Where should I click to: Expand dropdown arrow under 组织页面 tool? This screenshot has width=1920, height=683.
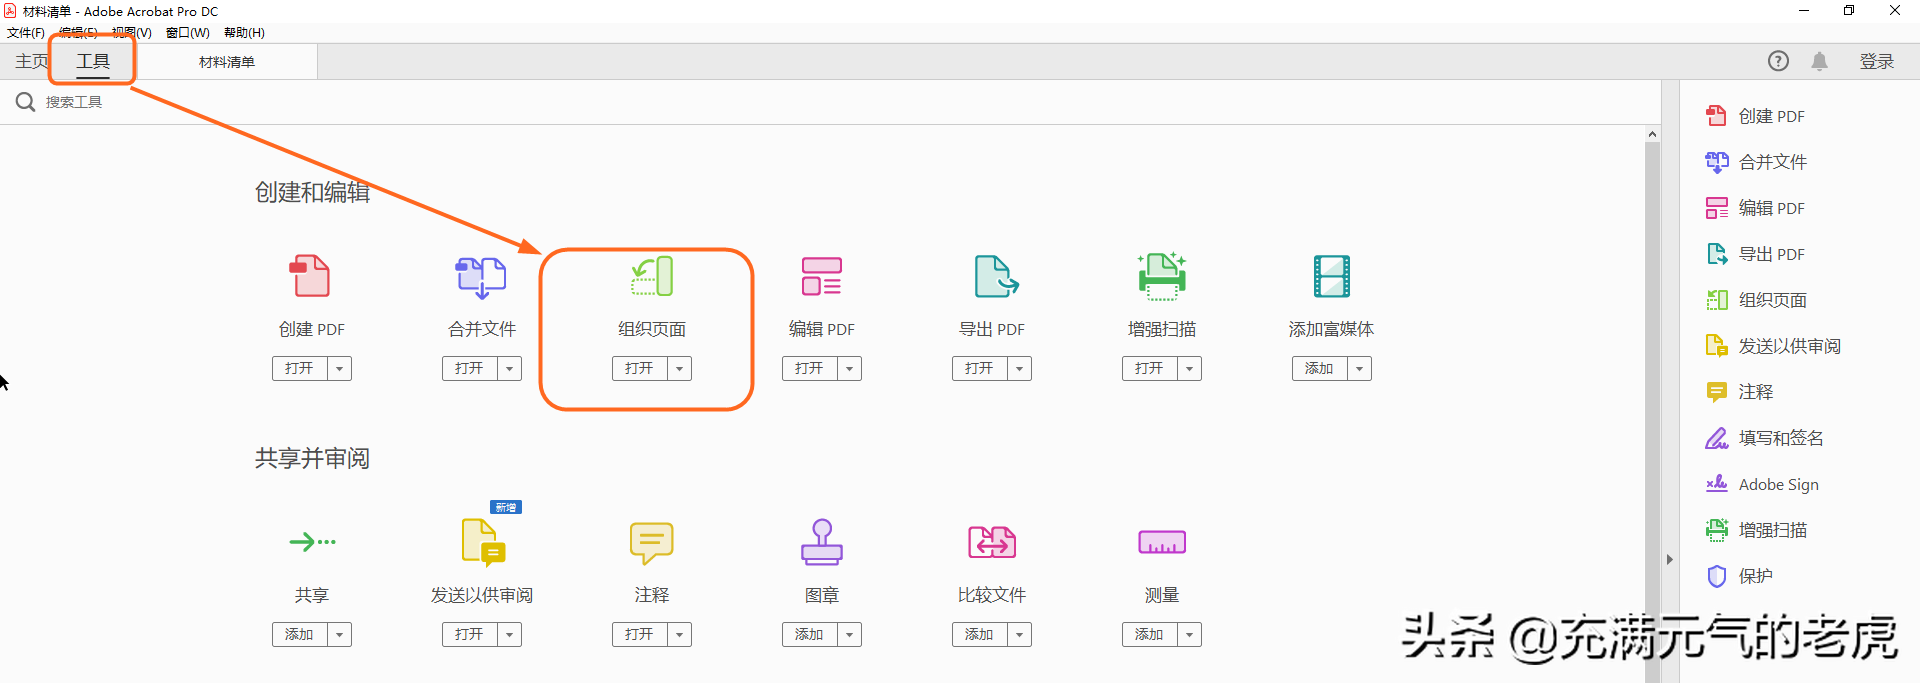[680, 369]
